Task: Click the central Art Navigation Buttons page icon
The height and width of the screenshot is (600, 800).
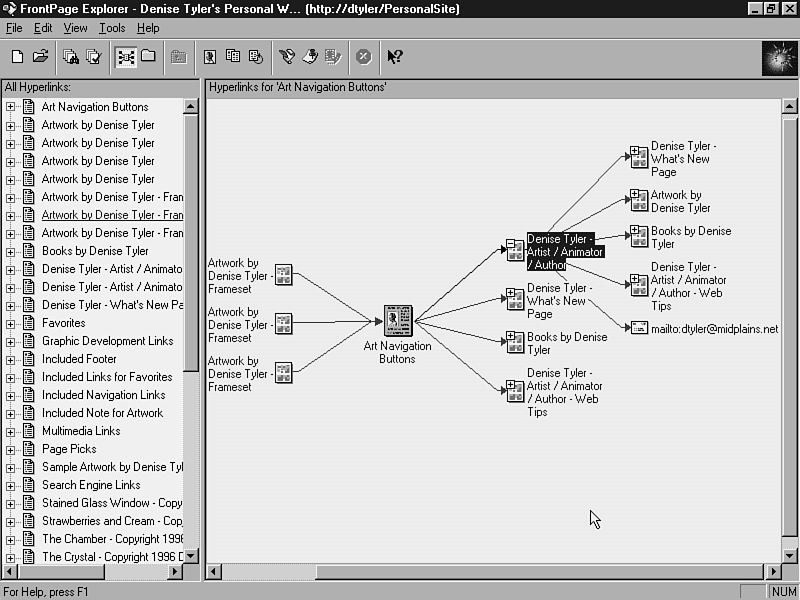Action: [398, 321]
